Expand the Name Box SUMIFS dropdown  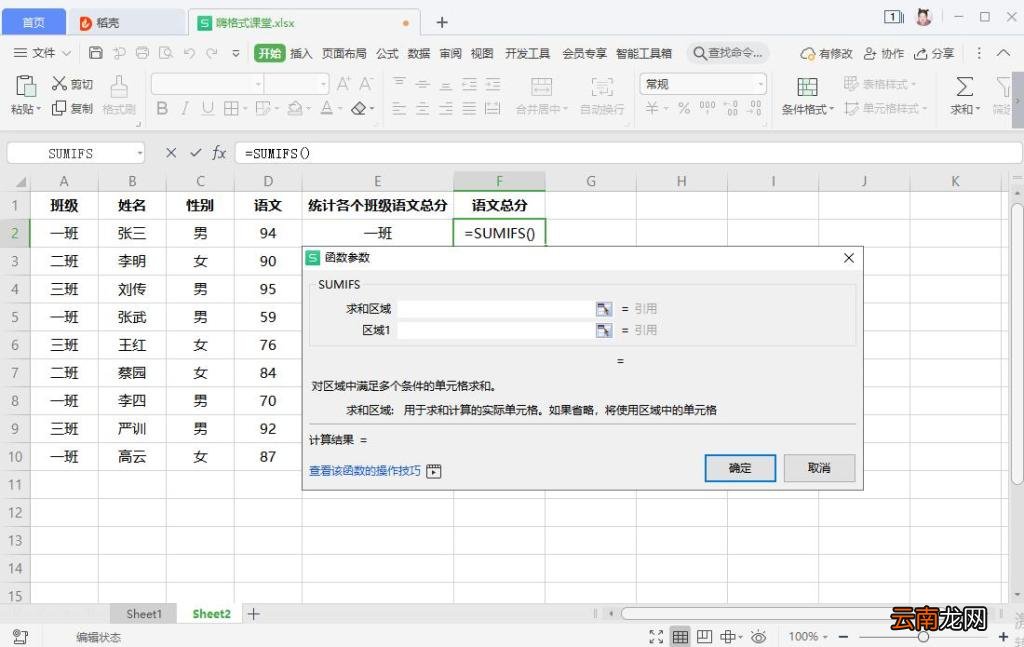139,153
